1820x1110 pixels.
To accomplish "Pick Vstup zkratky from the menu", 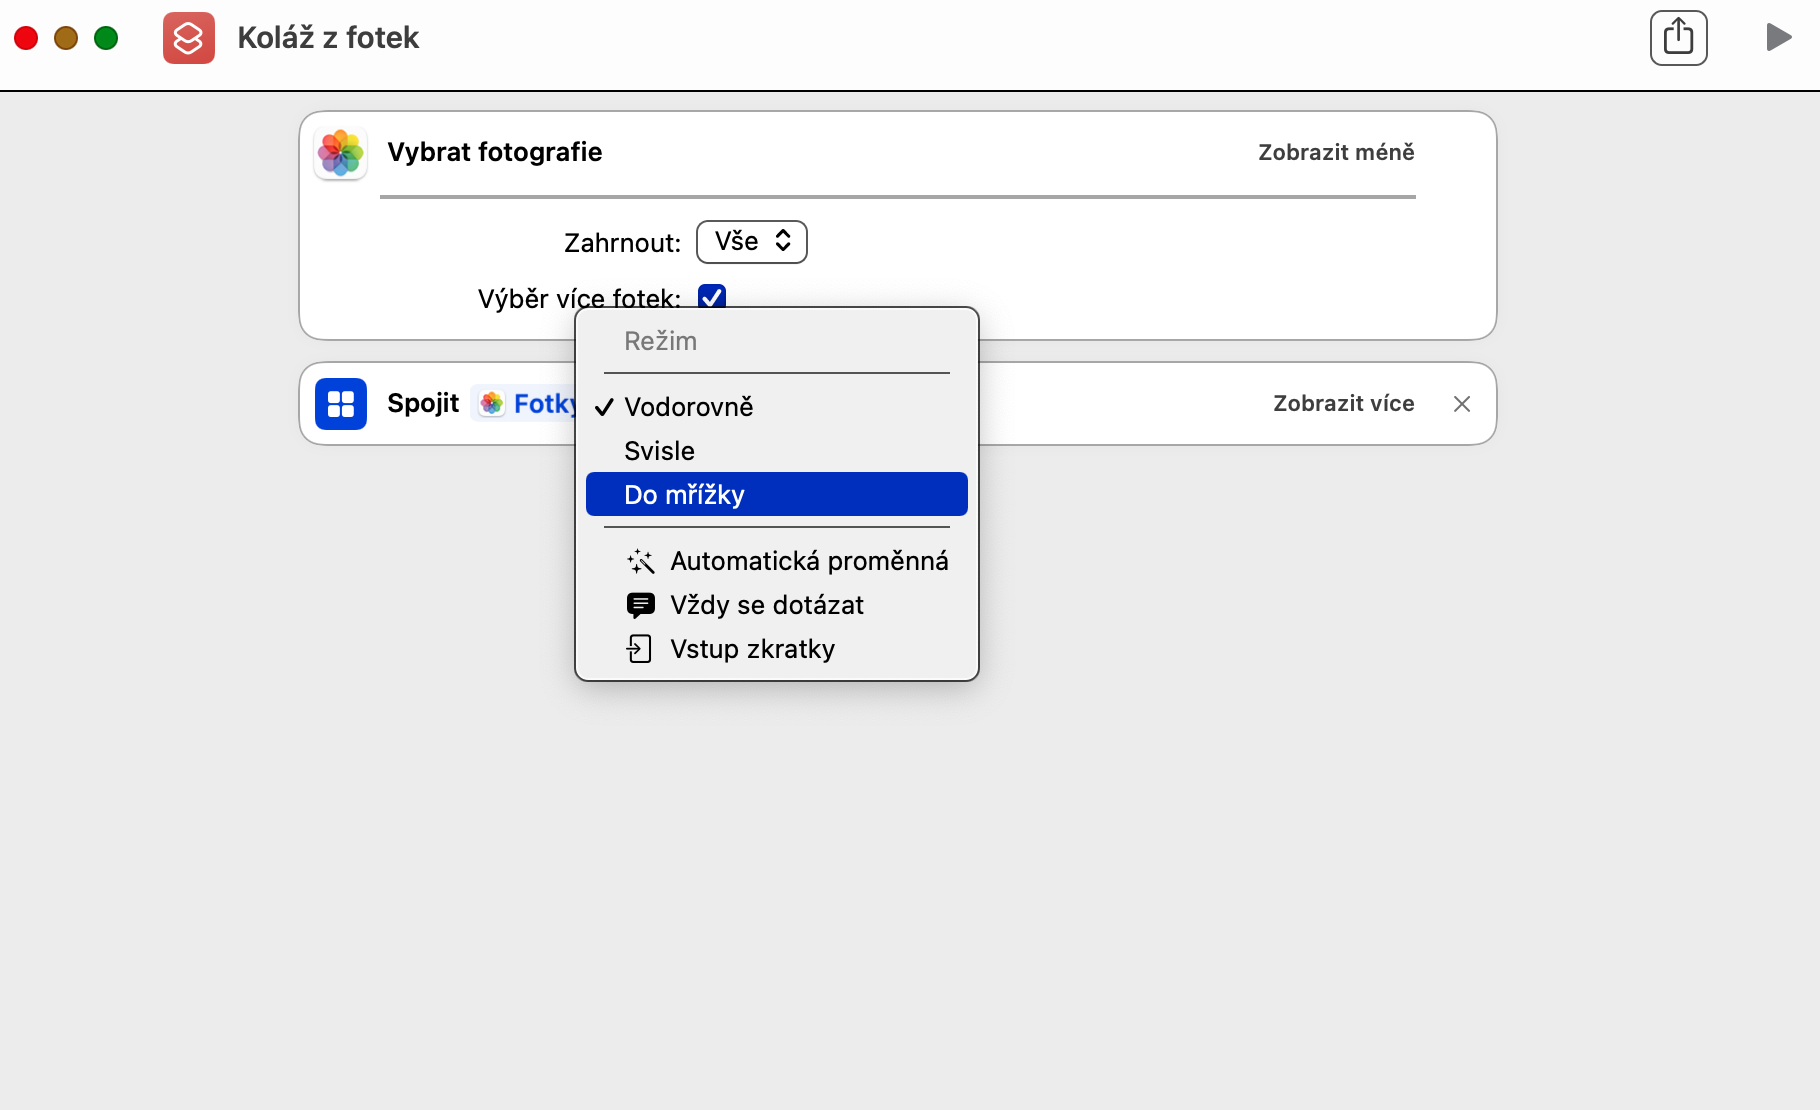I will click(x=752, y=649).
